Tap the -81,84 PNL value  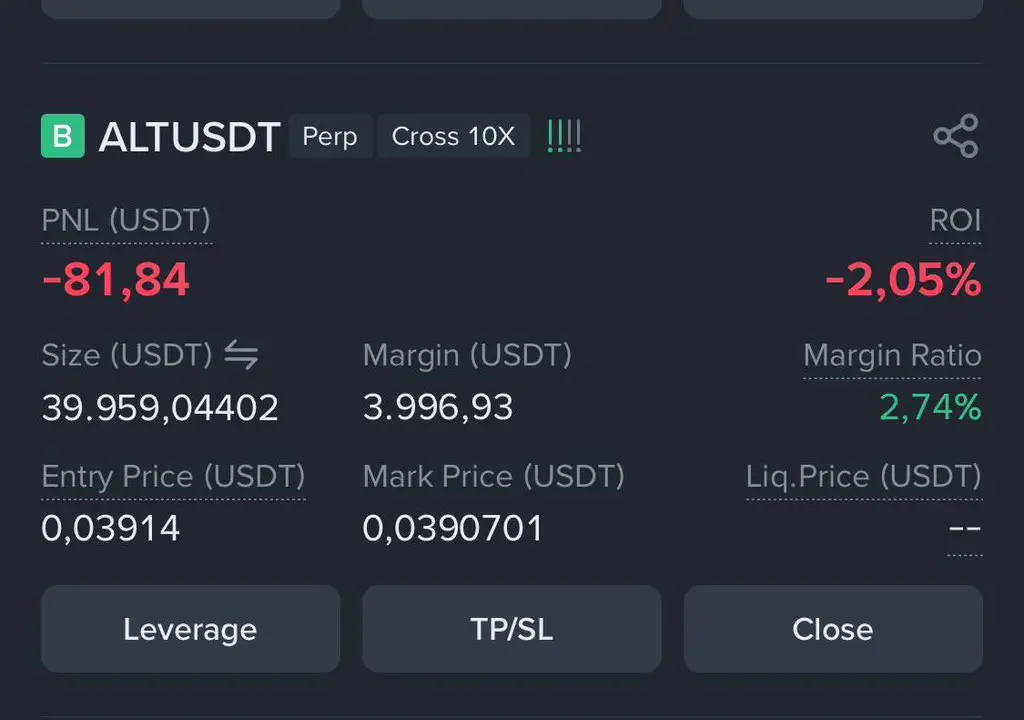point(116,280)
